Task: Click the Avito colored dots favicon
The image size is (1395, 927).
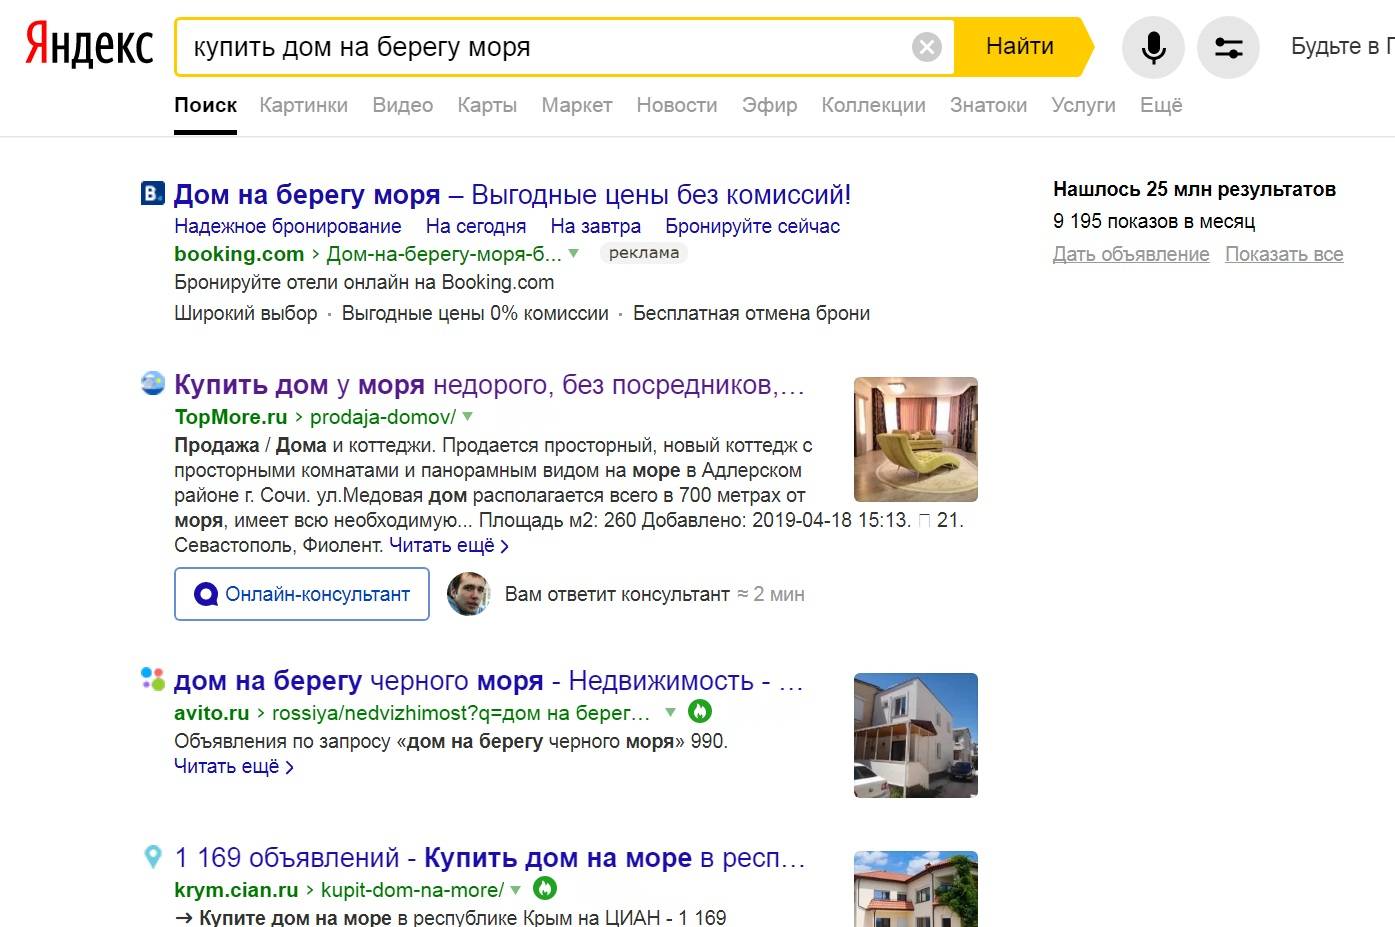Action: click(x=152, y=679)
